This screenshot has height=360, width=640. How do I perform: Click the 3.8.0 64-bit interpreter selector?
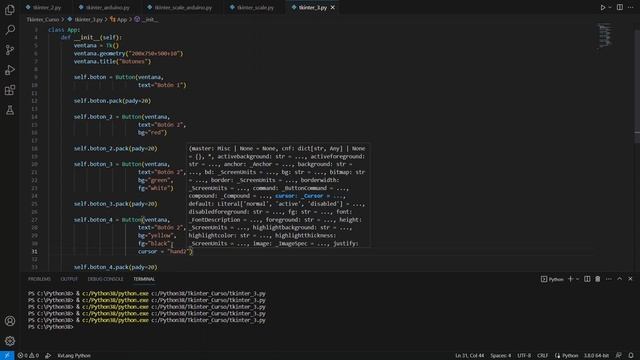pos(596,356)
